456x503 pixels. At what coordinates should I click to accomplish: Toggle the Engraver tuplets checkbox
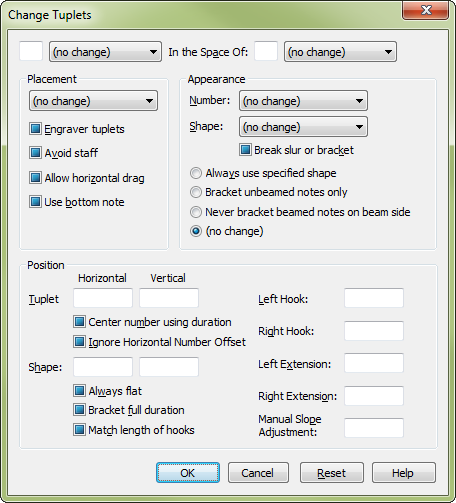[x=35, y=129]
